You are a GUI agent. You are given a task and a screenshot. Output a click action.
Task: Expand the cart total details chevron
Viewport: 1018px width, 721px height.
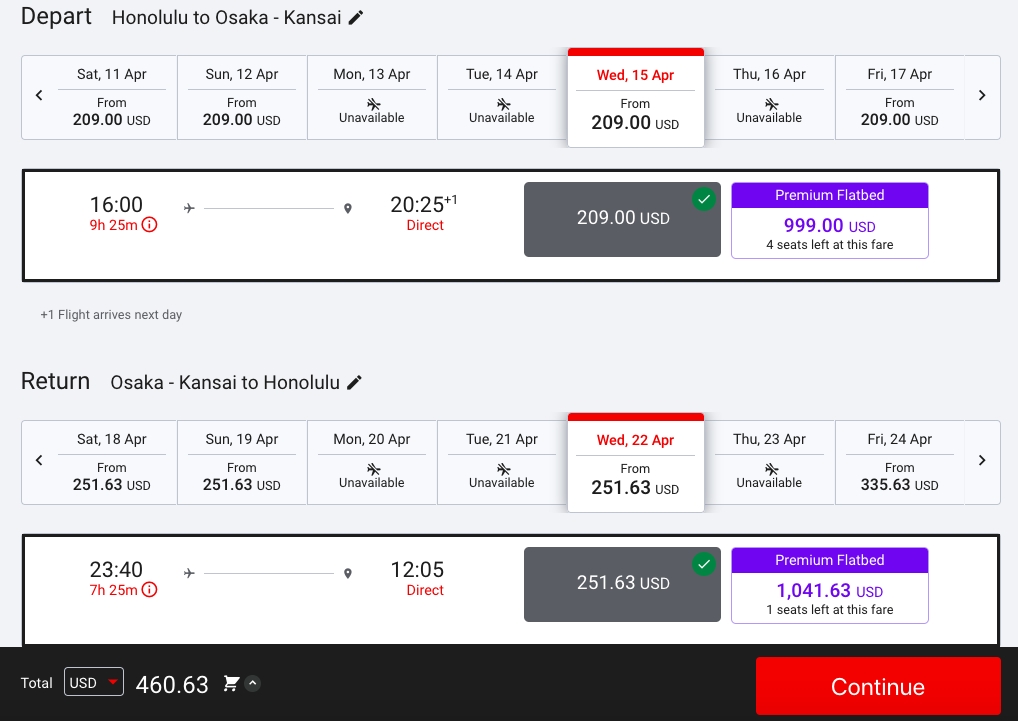click(253, 683)
